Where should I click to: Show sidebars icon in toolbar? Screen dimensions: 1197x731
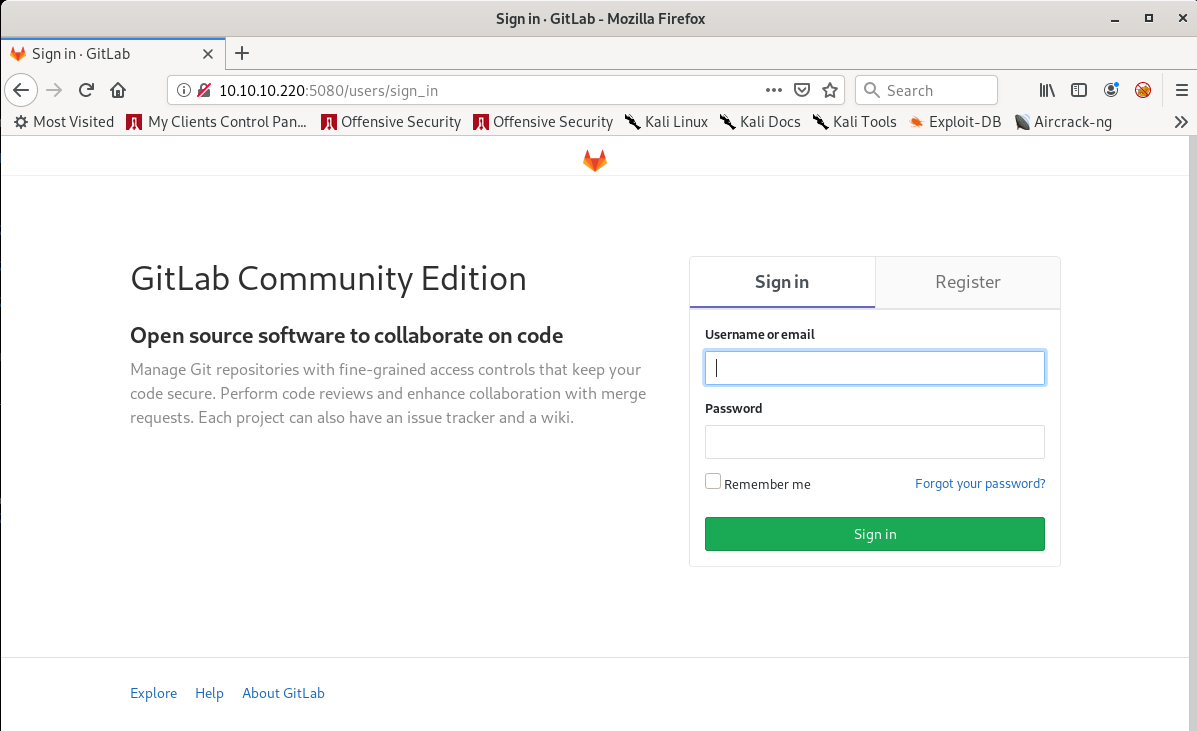tap(1079, 90)
